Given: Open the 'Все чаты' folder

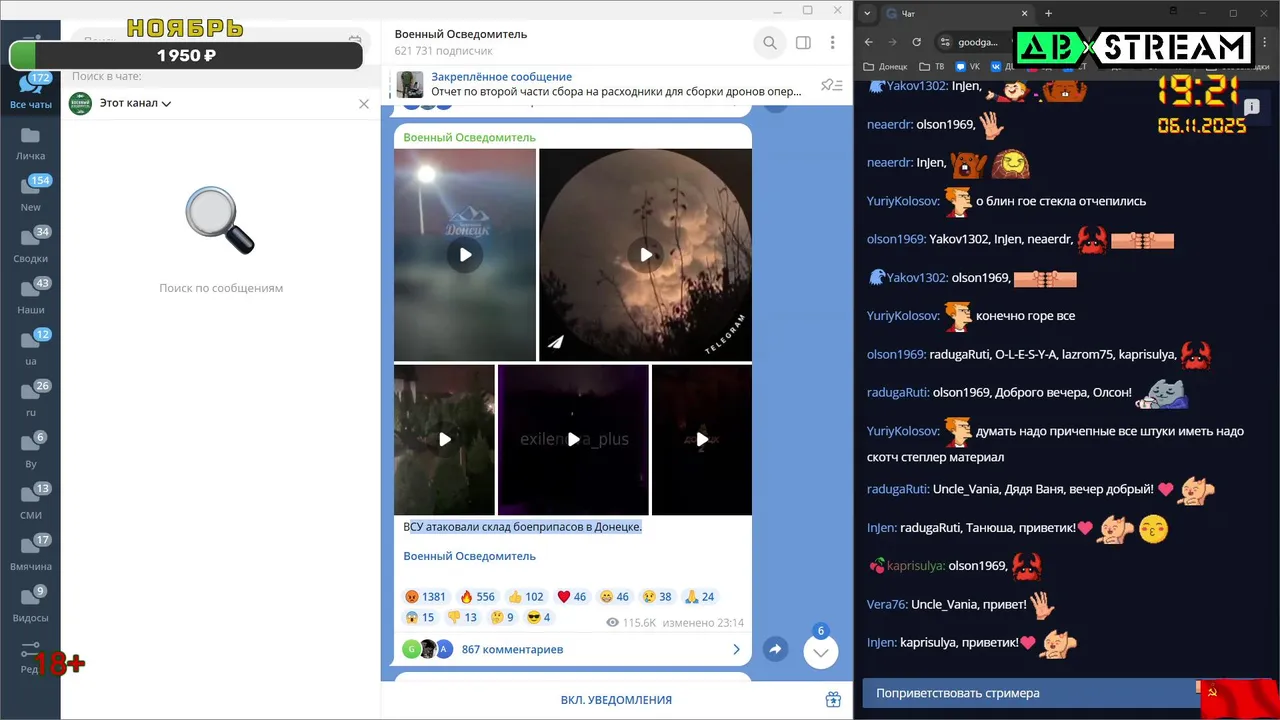Looking at the screenshot, I should point(30,91).
